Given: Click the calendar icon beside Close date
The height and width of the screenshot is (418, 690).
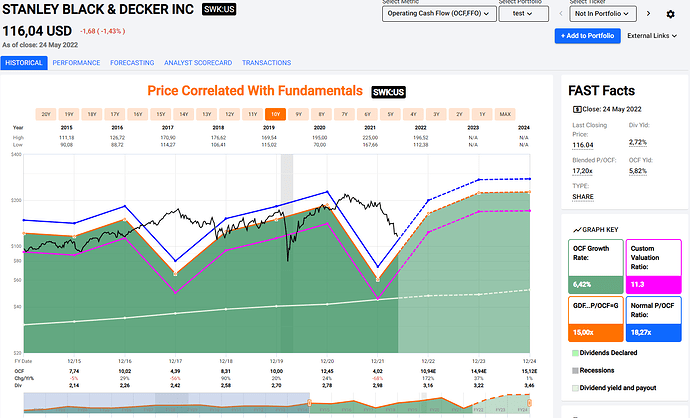Looking at the screenshot, I should (x=577, y=108).
